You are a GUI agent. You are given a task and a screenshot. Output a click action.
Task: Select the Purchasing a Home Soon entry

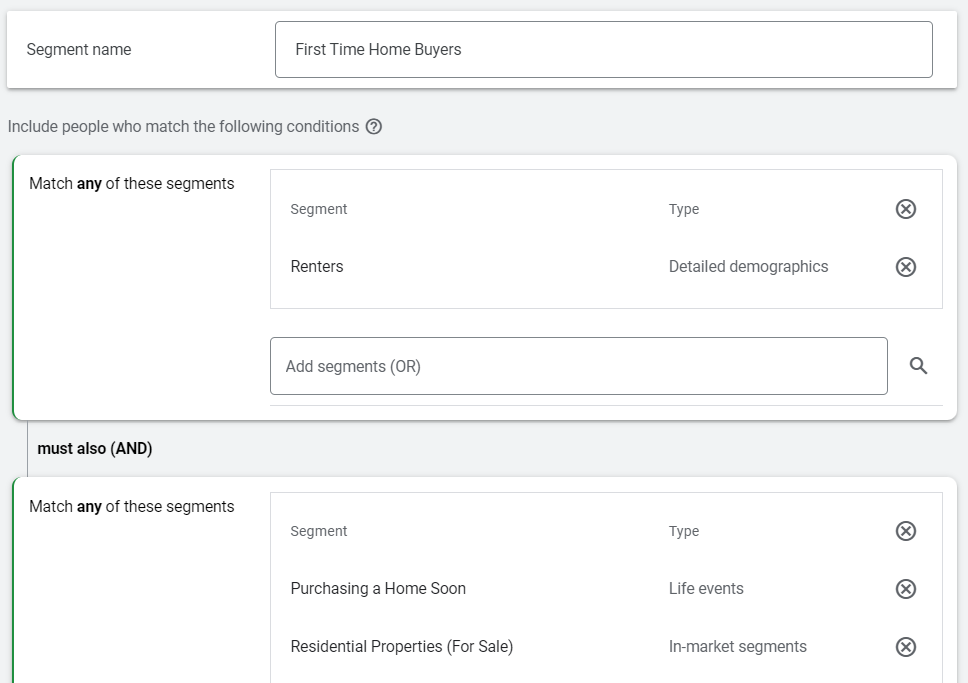(x=378, y=589)
